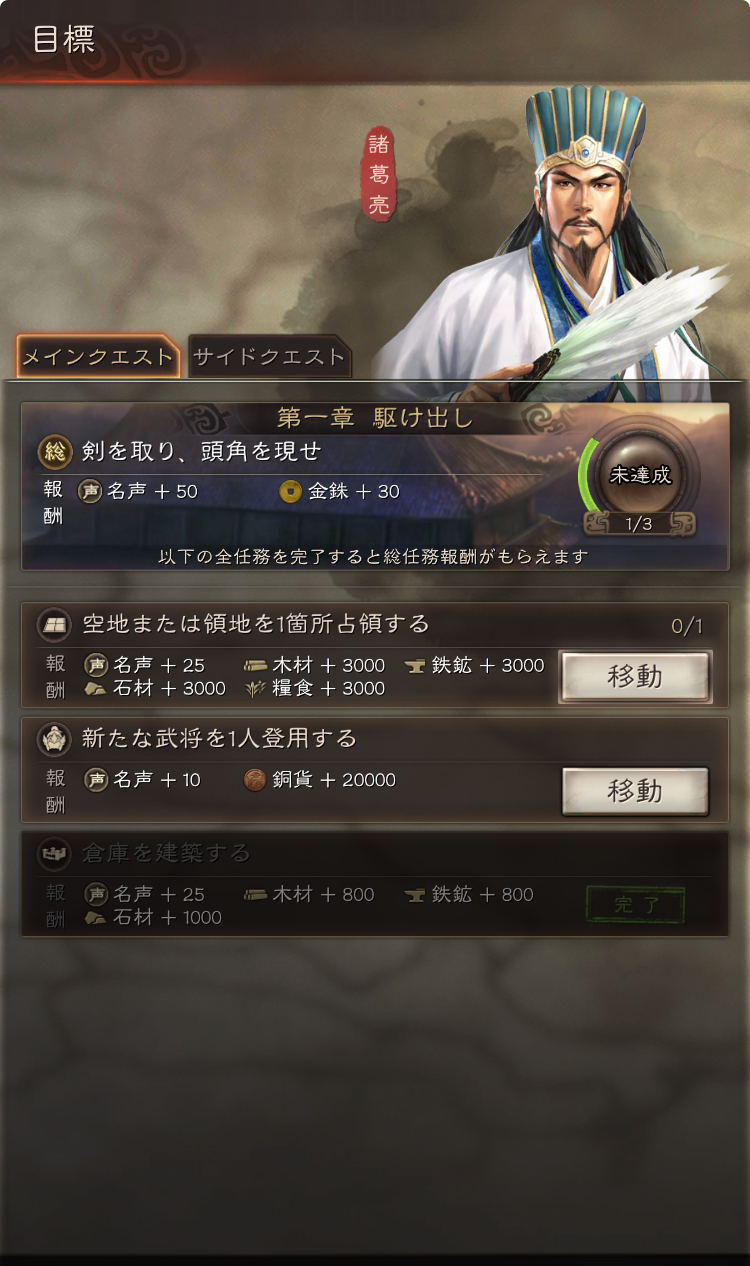
Task: Click the 未達成 progress orb
Action: click(x=640, y=475)
